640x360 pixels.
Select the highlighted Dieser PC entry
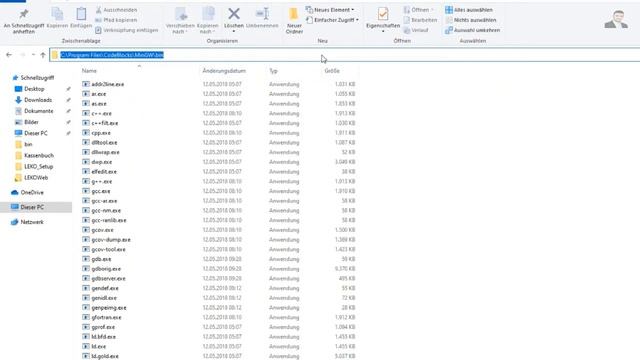click(x=36, y=207)
